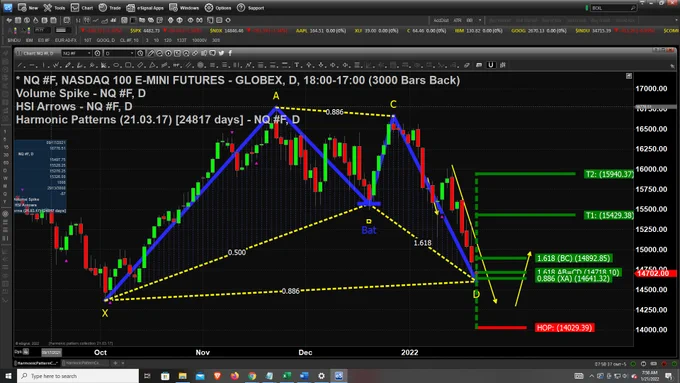Select the vertical line drawing tool
The height and width of the screenshot is (383, 680).
pyautogui.click(x=44, y=65)
